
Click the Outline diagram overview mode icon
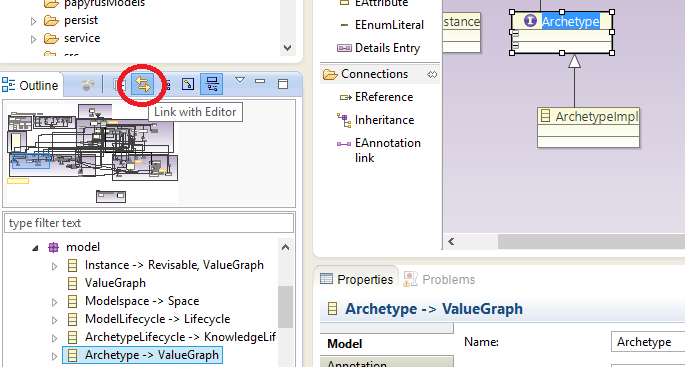tap(188, 84)
